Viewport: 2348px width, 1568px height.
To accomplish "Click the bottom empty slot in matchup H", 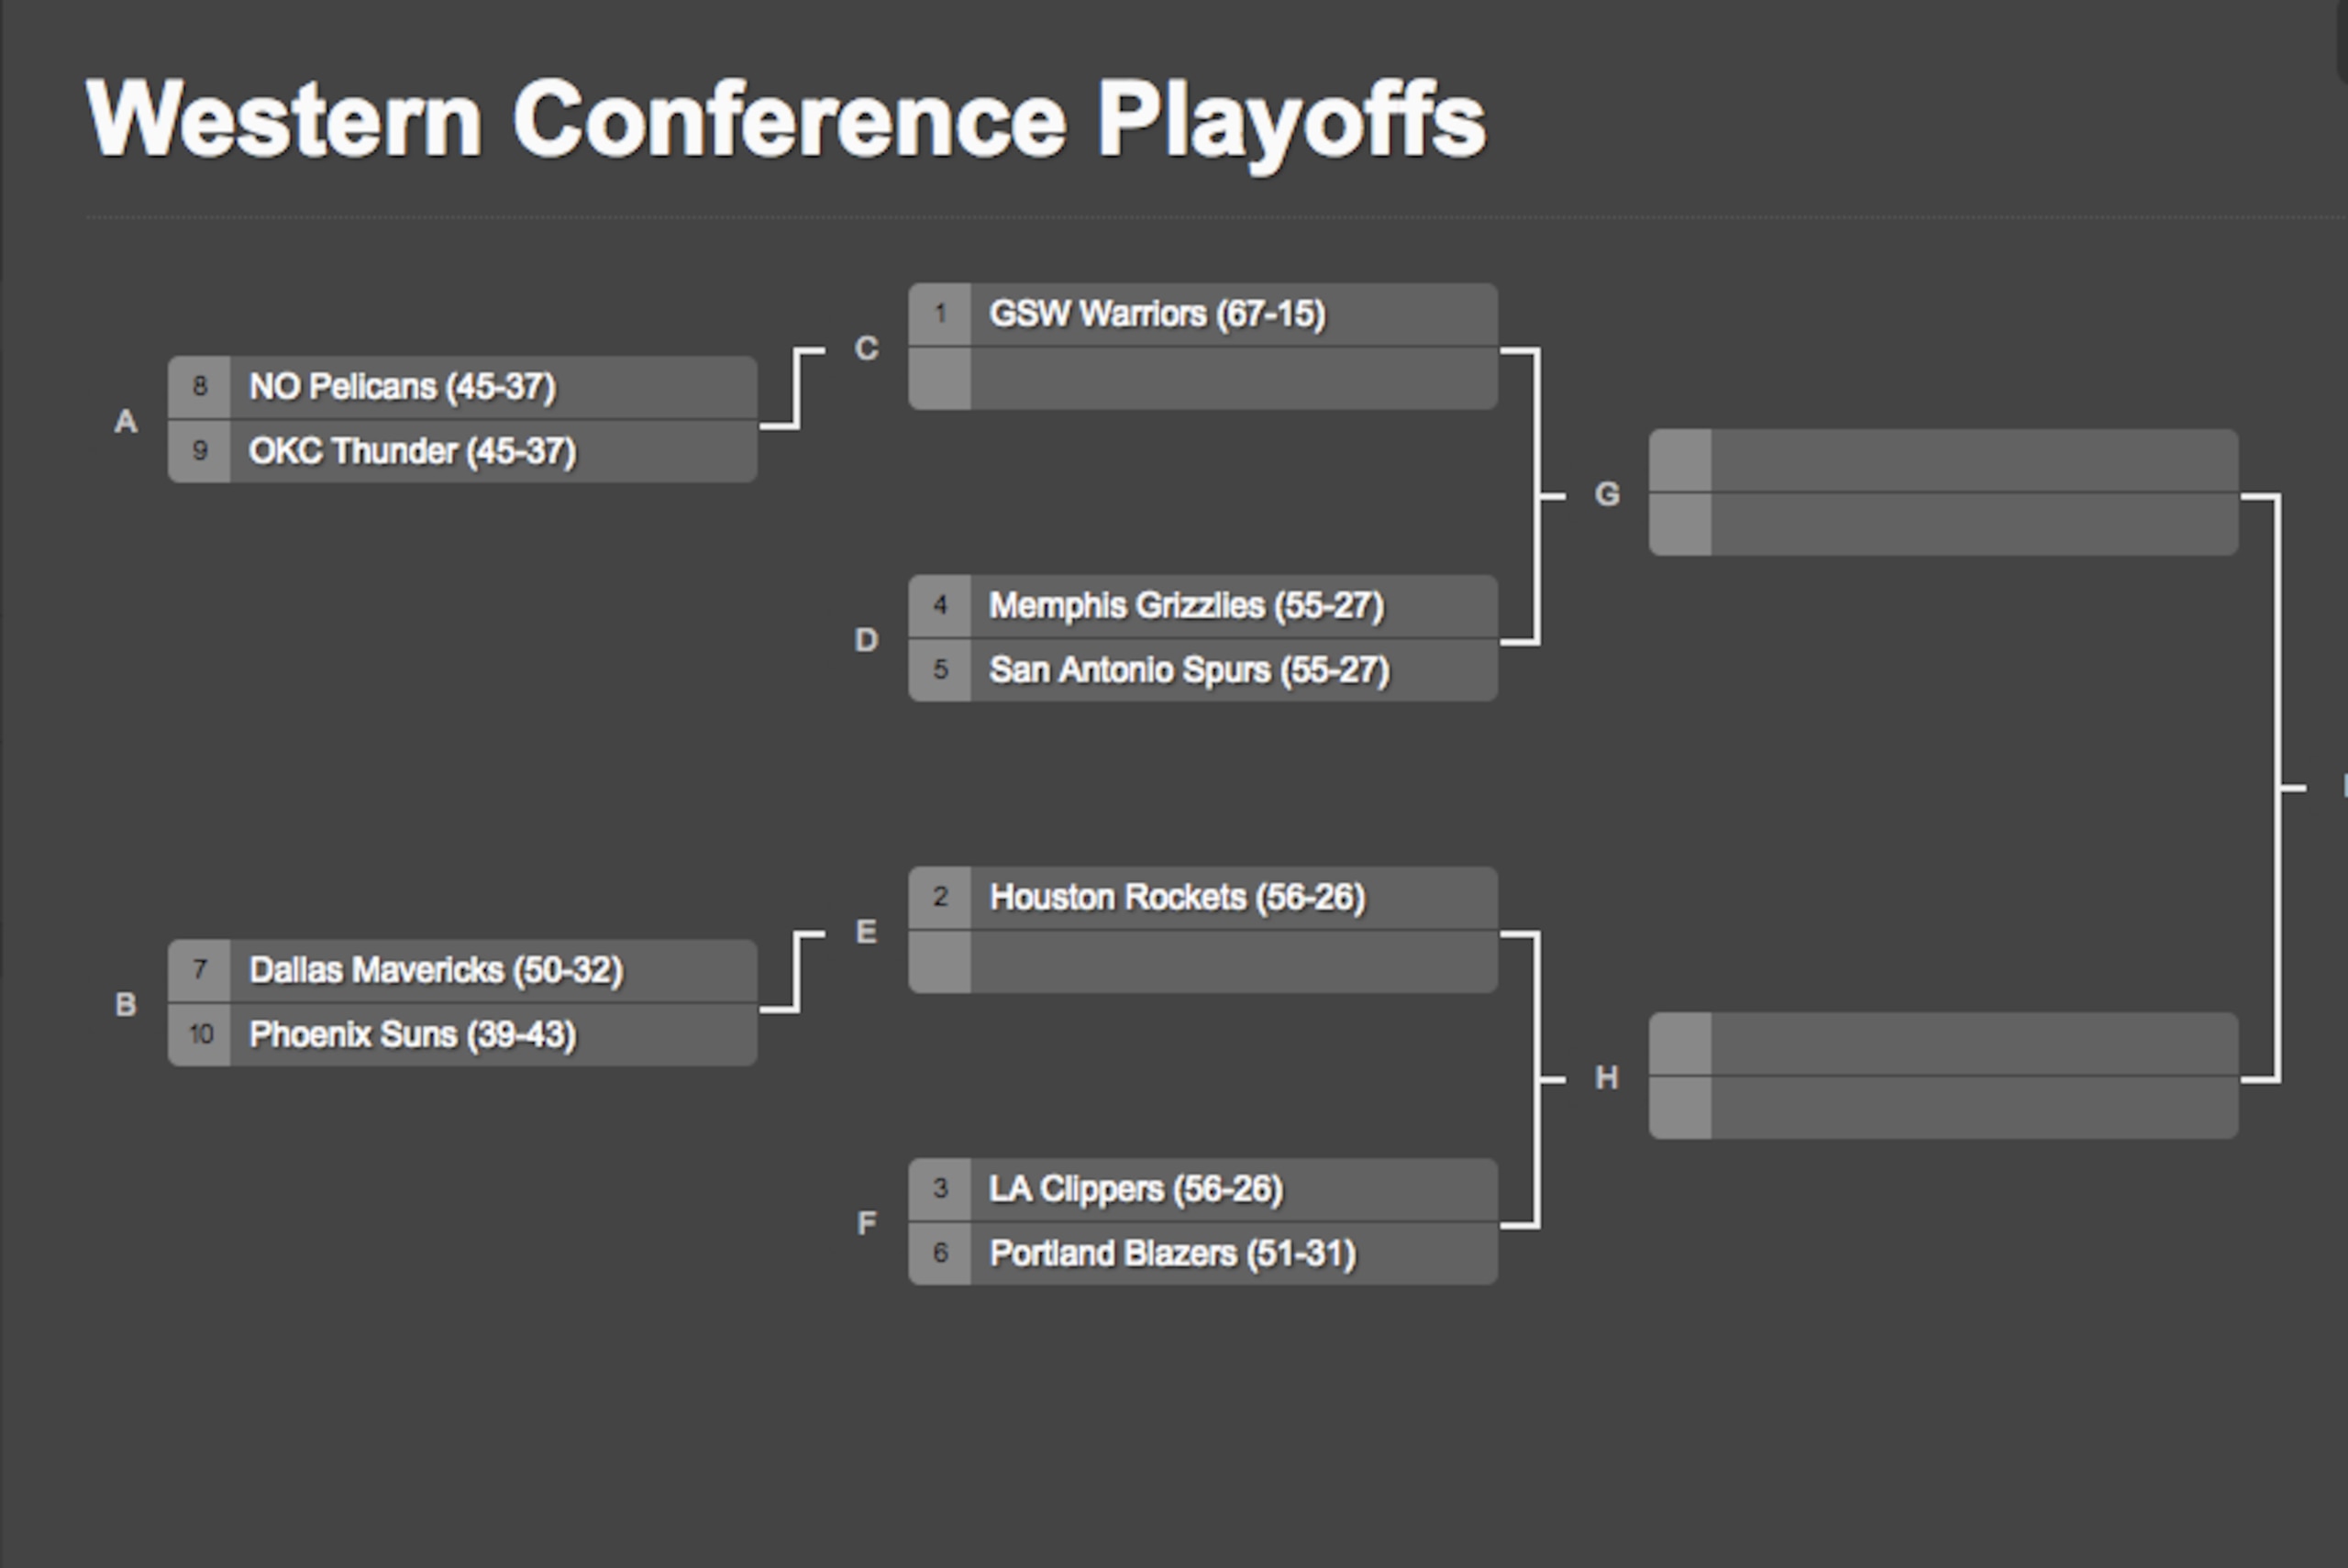I will coord(1943,1107).
